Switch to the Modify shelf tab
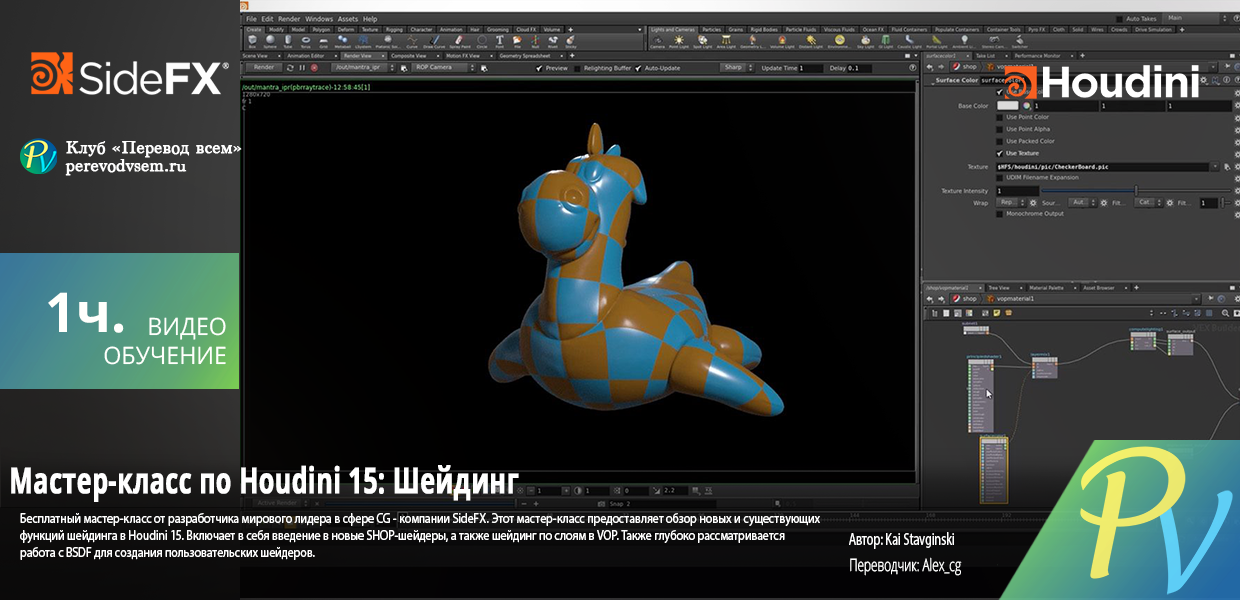 click(276, 29)
